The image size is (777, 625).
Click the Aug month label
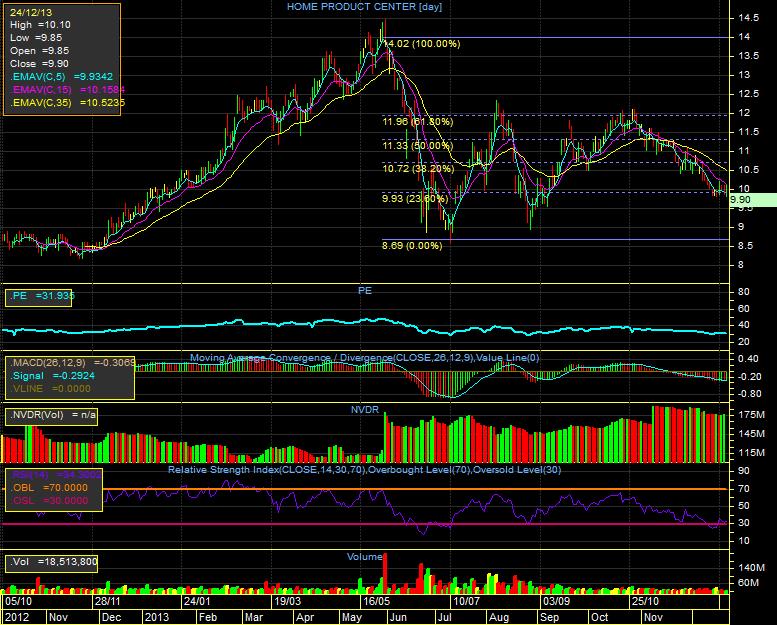pos(499,618)
